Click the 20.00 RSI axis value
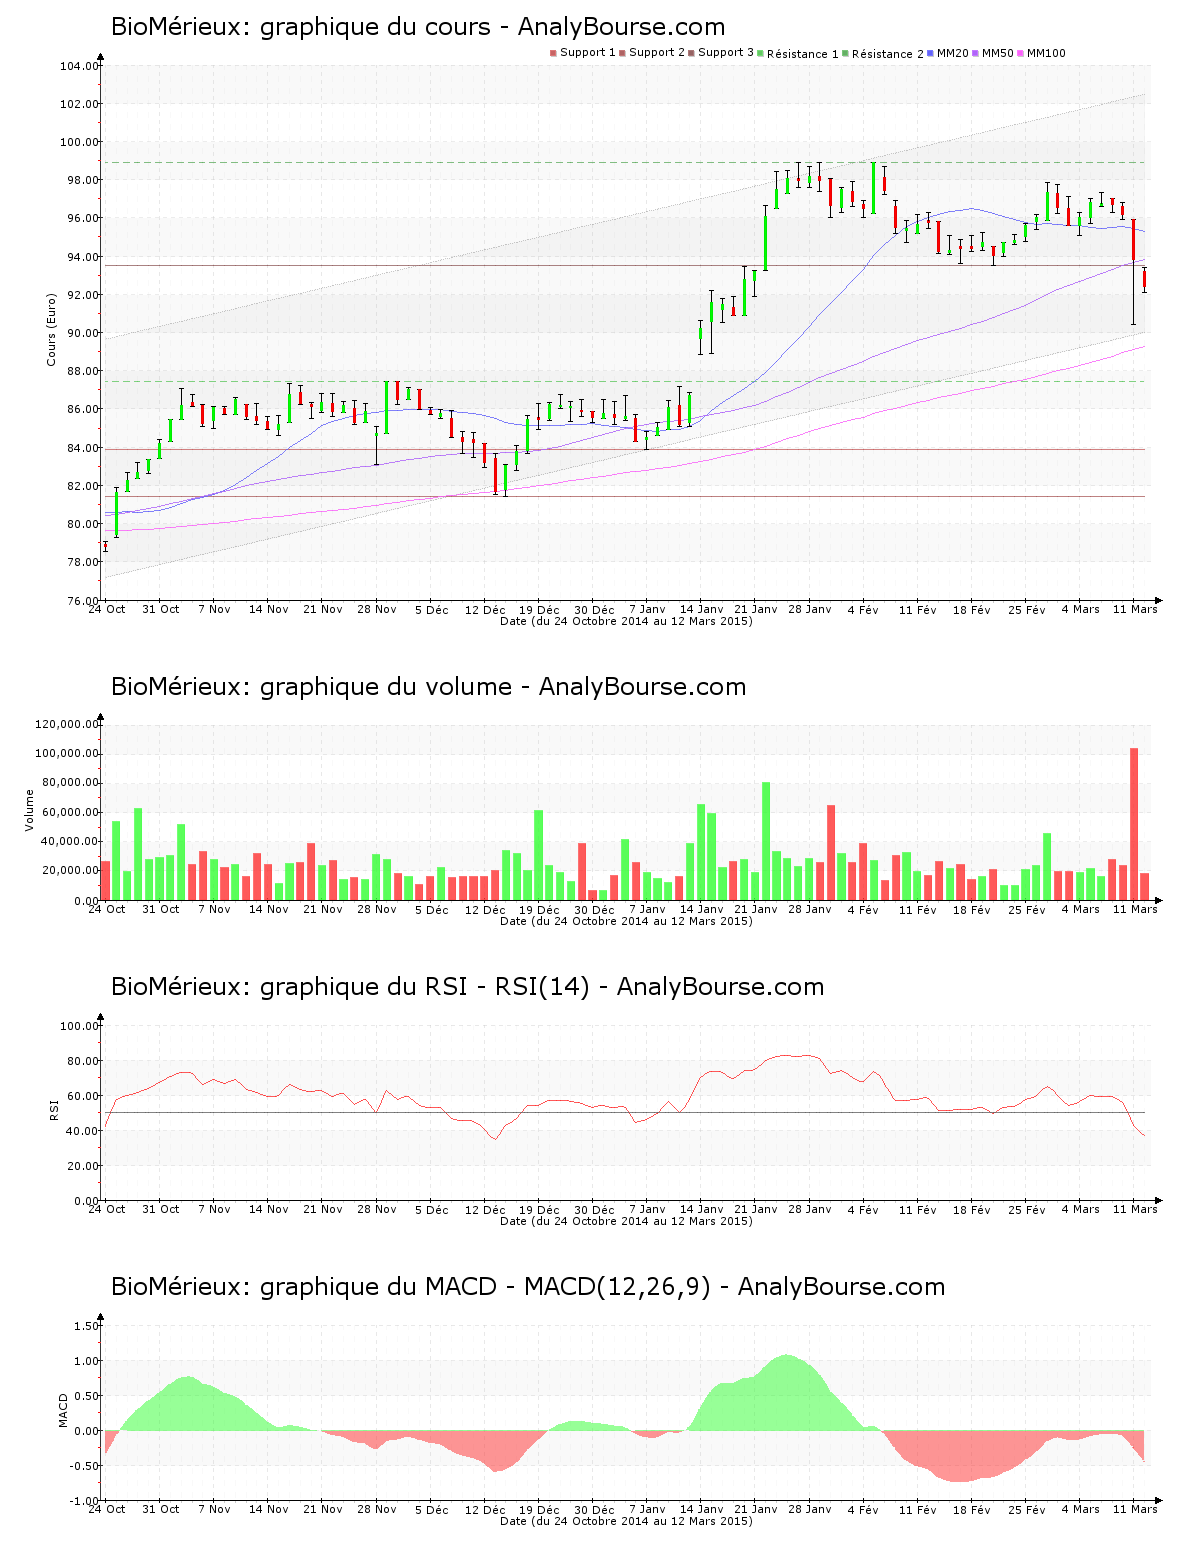The image size is (1200, 1550). (x=82, y=1166)
